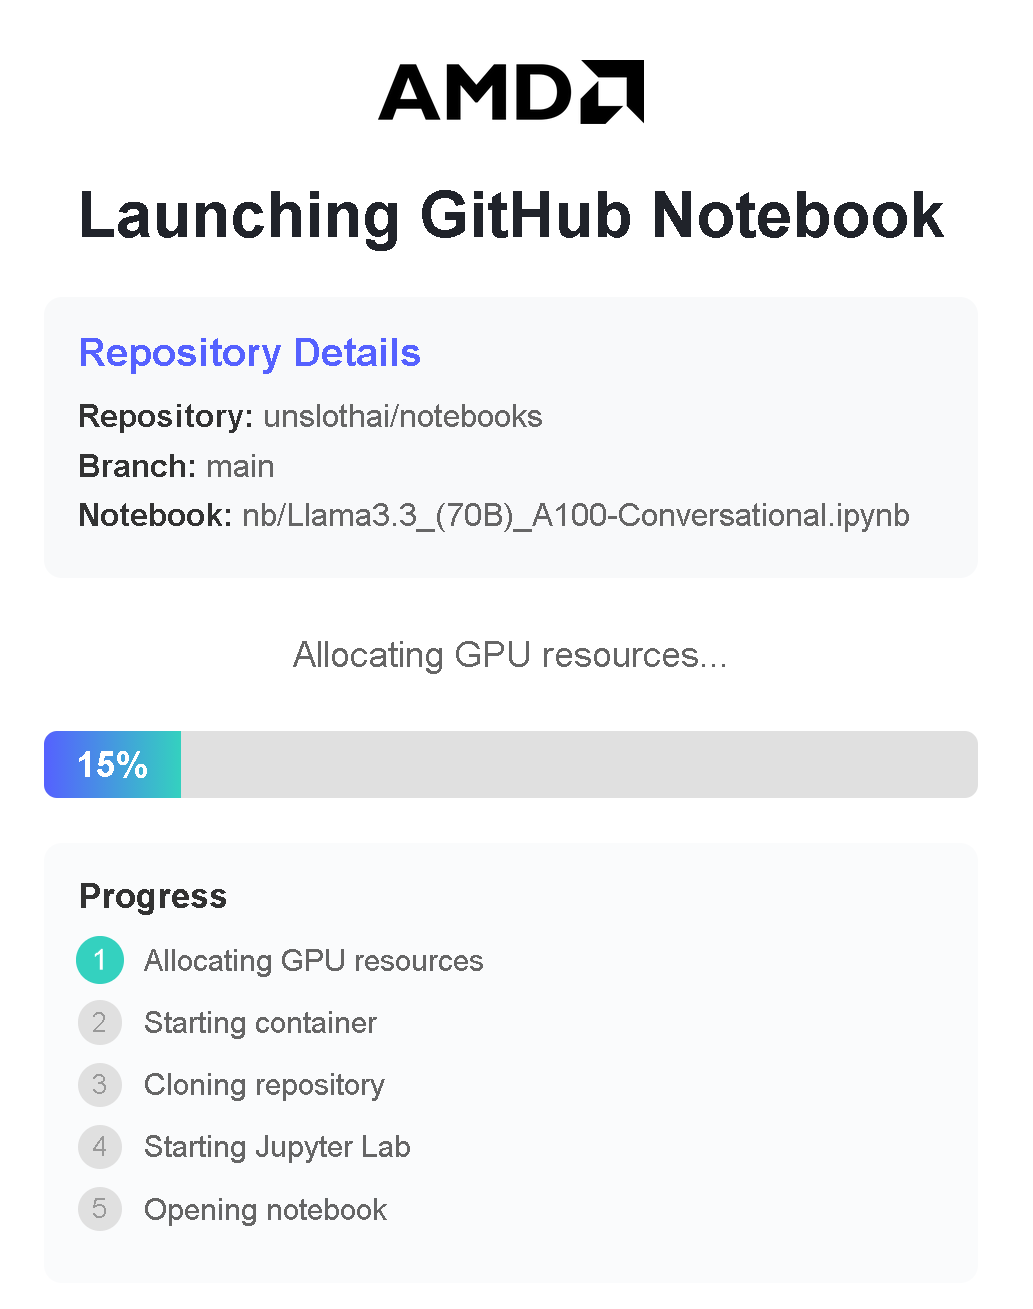
Task: Click the AMD logo
Action: [511, 92]
